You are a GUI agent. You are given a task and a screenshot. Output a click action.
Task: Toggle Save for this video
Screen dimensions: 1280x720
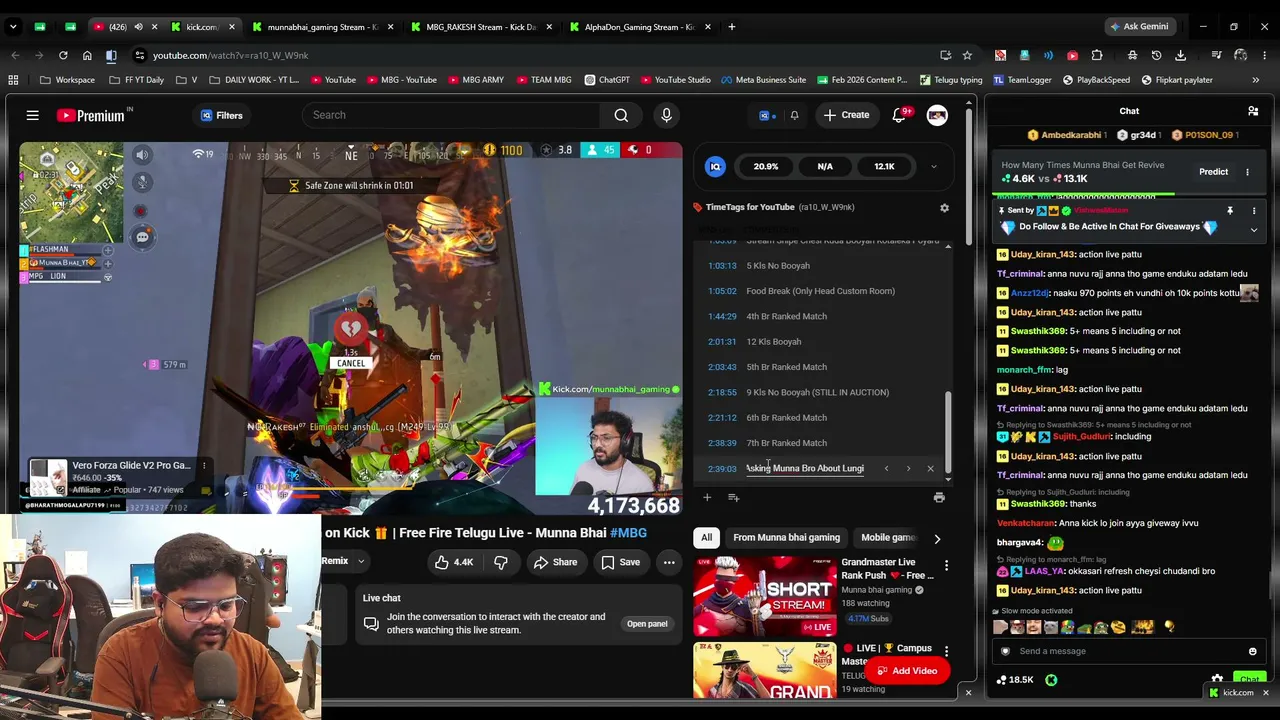620,562
